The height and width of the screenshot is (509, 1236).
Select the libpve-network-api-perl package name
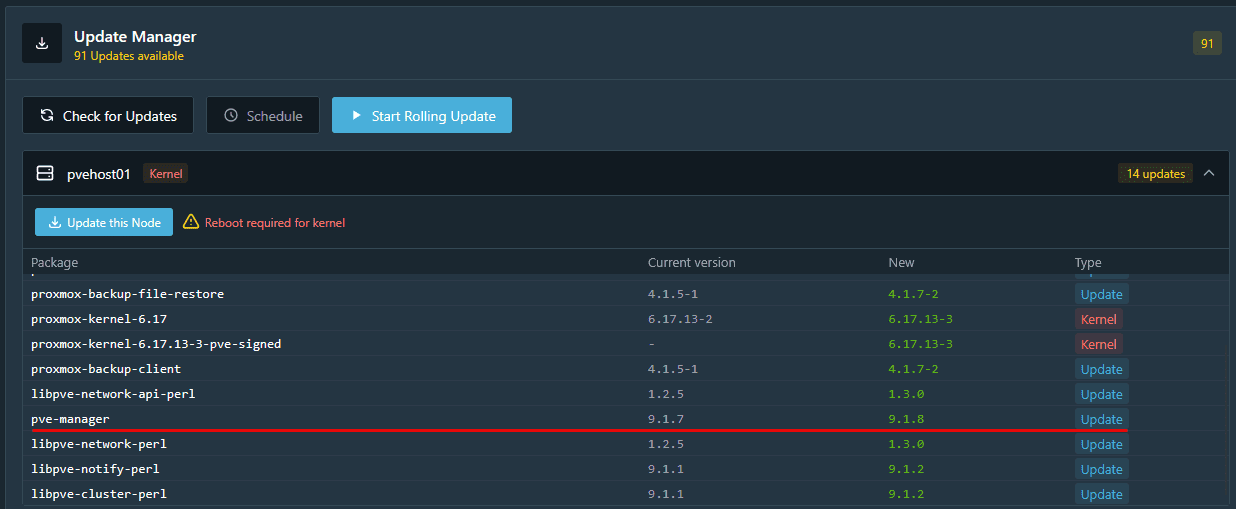pos(113,394)
